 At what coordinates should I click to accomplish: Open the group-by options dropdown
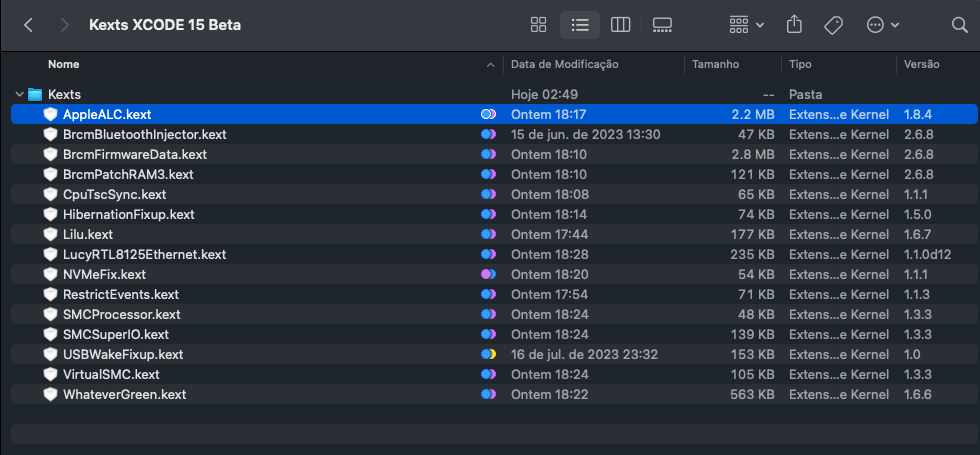(746, 25)
